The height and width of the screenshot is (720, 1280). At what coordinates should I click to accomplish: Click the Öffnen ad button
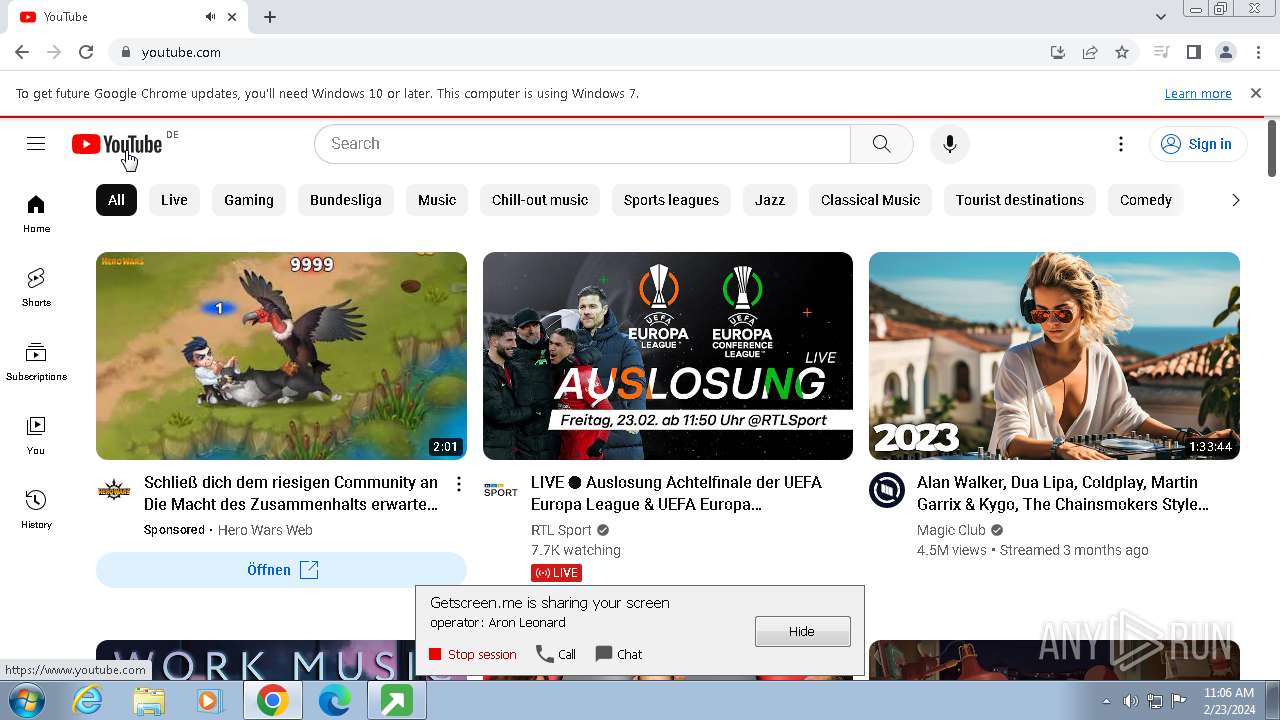tap(281, 570)
